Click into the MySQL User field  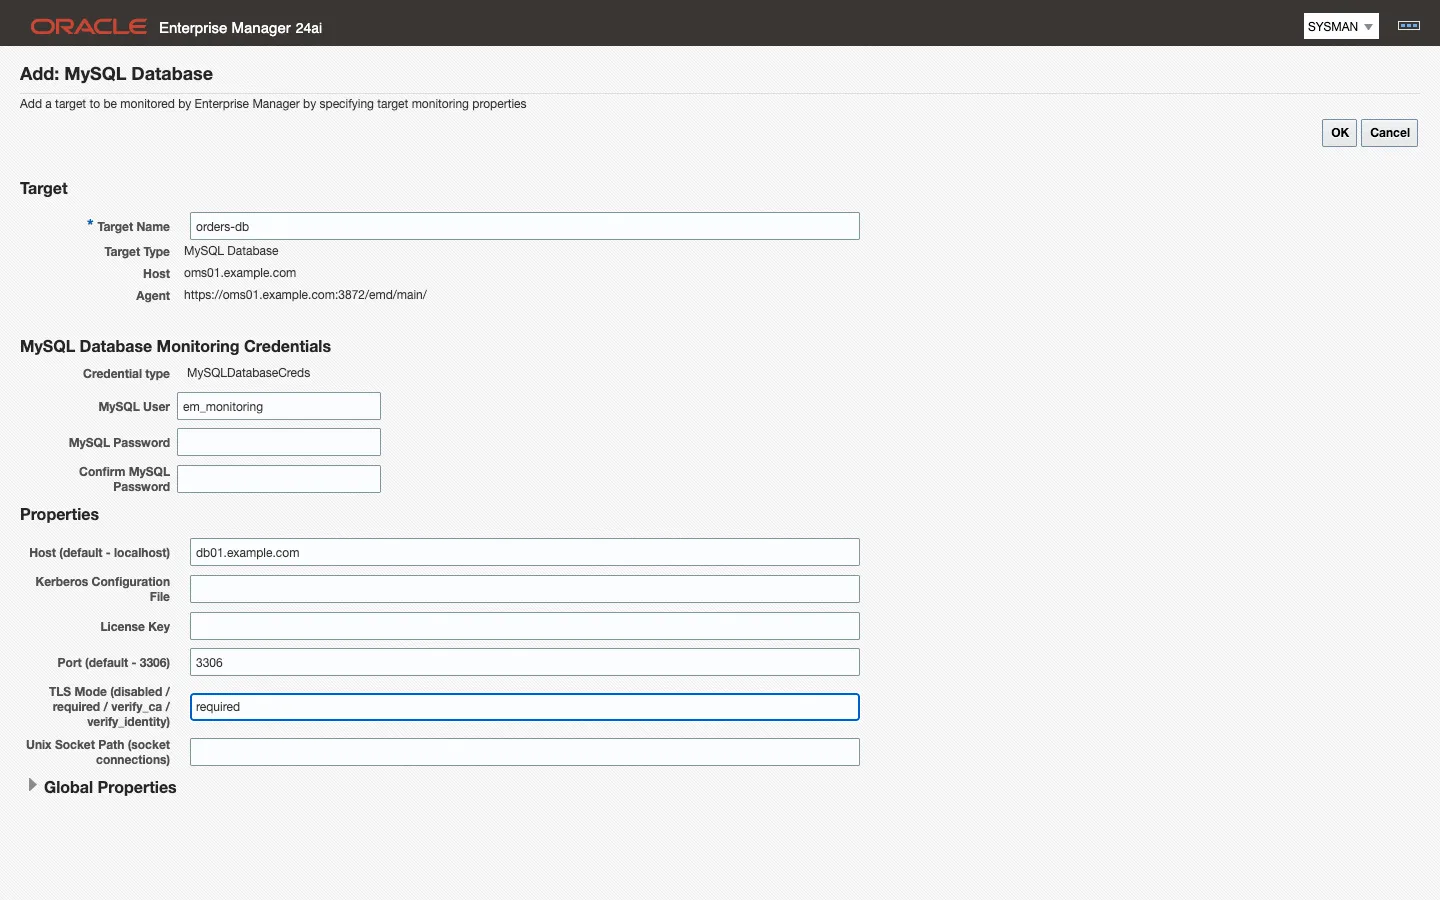point(279,406)
